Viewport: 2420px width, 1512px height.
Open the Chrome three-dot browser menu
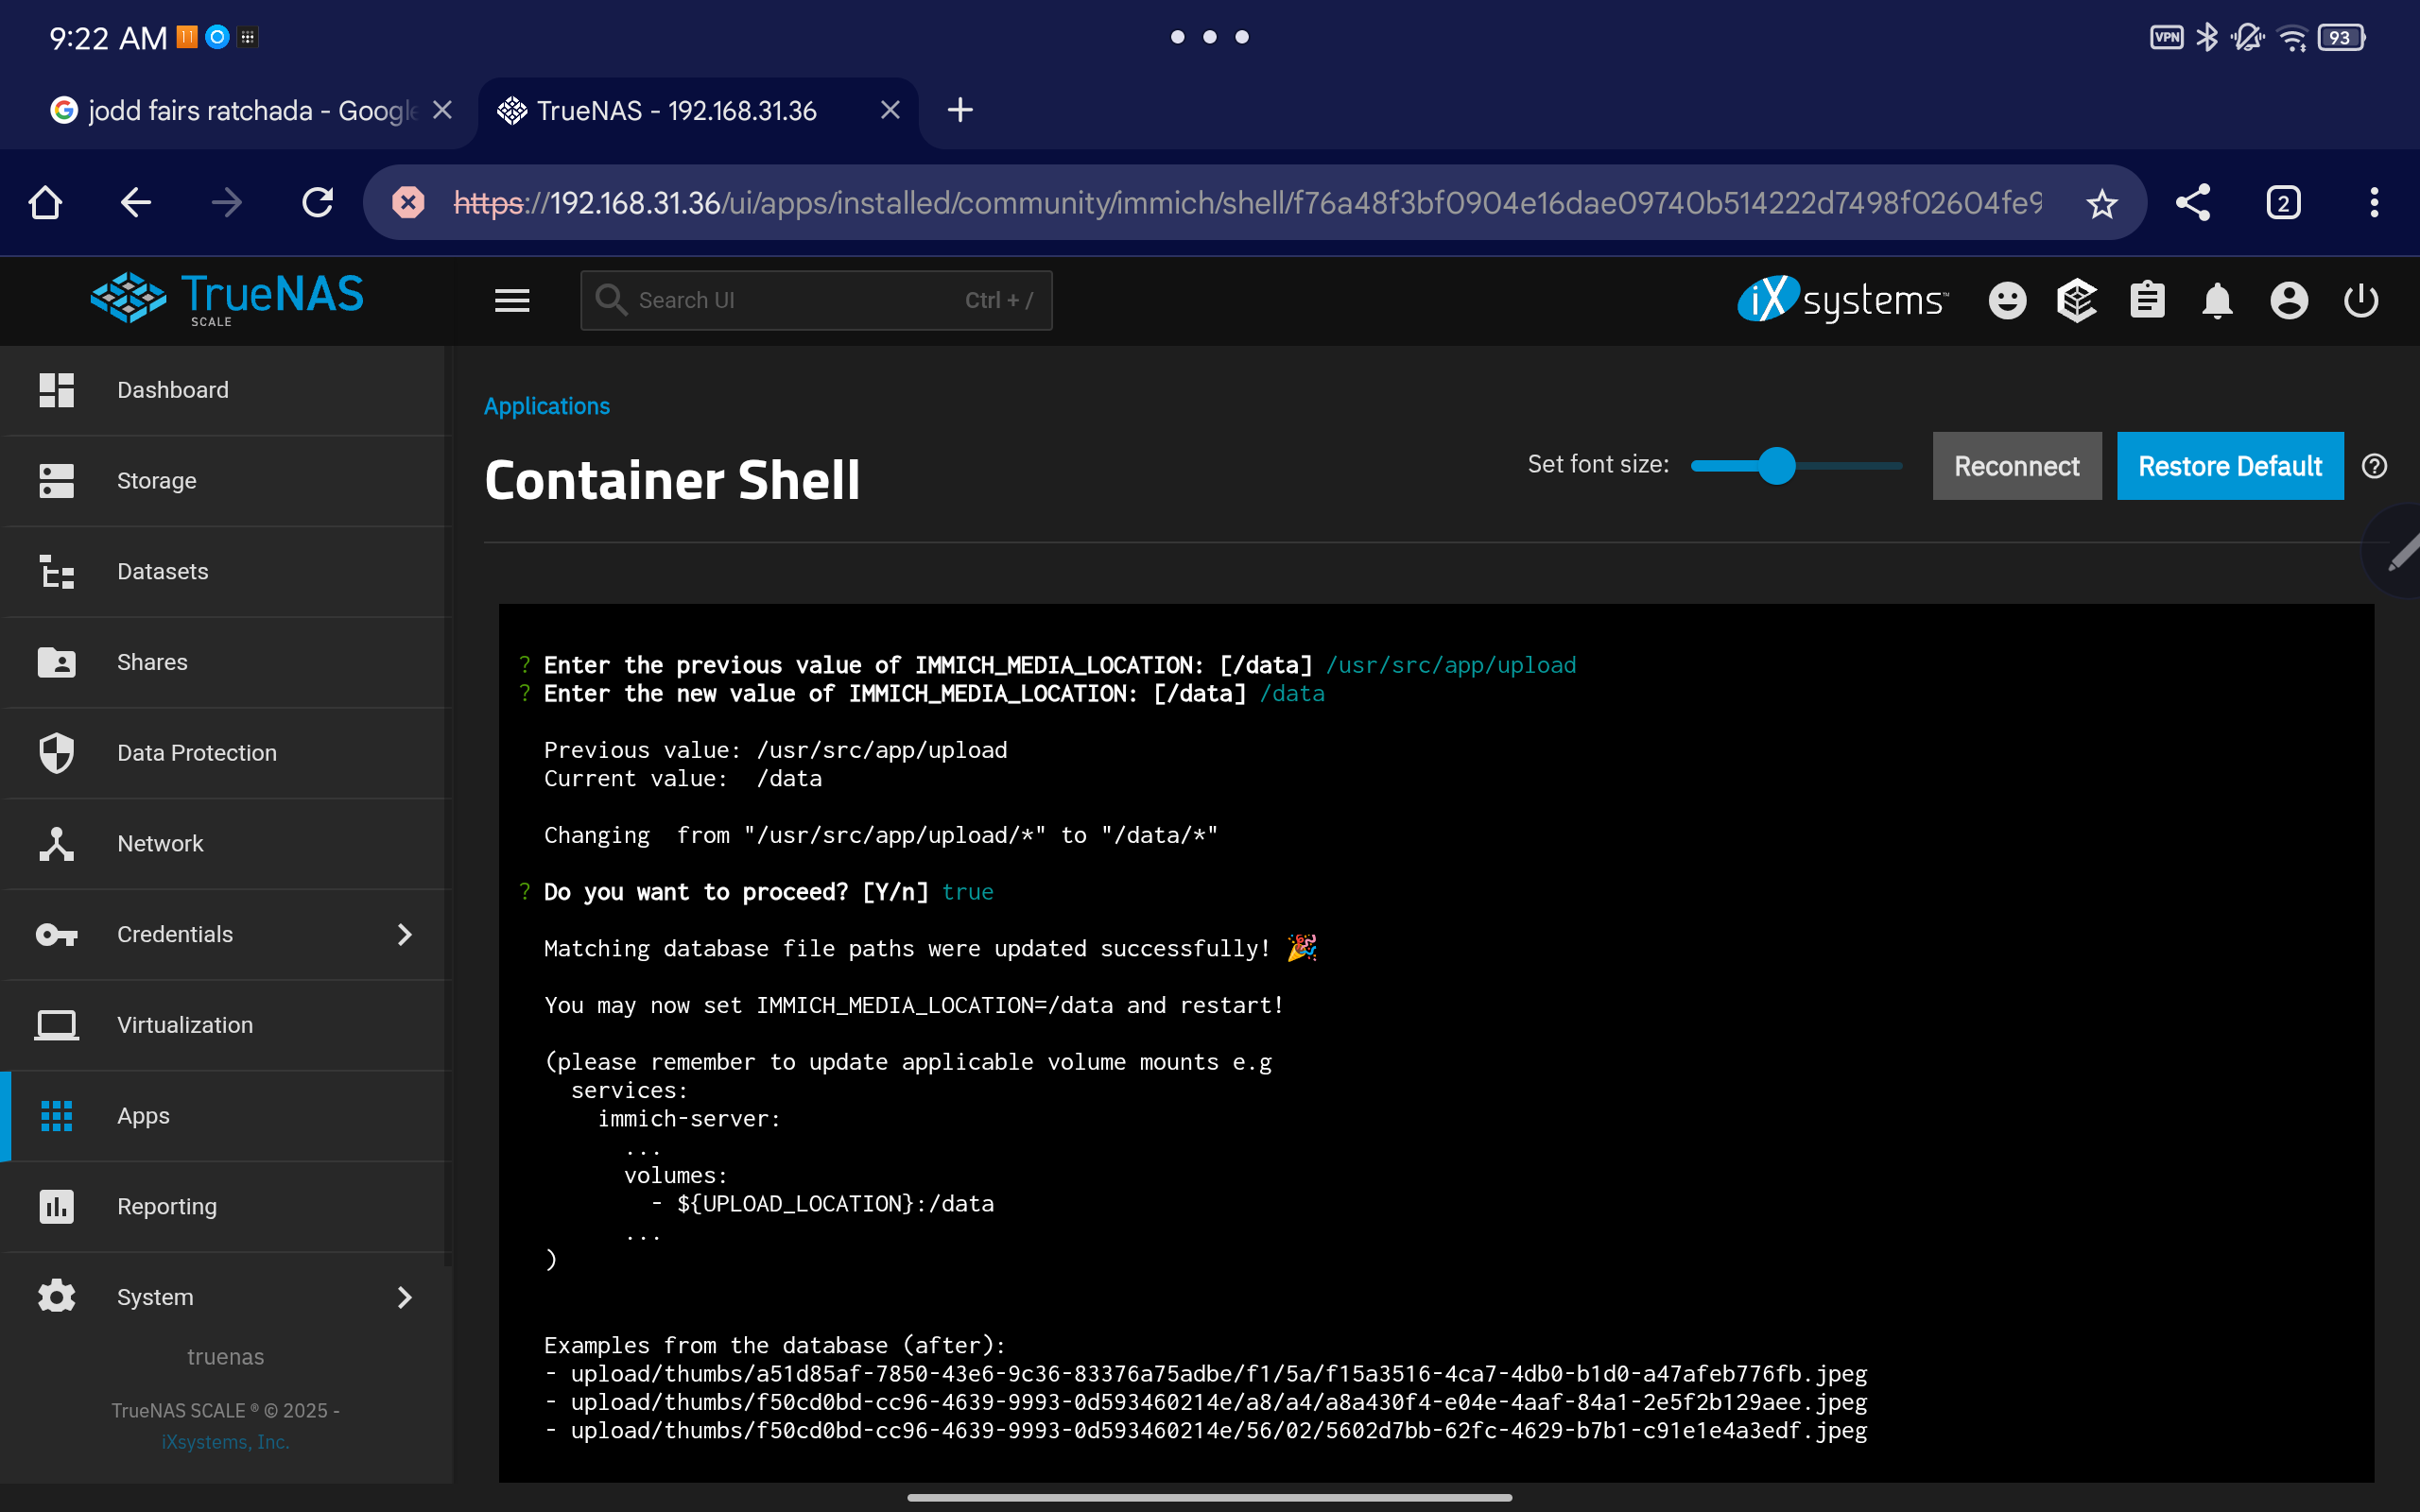click(2374, 202)
